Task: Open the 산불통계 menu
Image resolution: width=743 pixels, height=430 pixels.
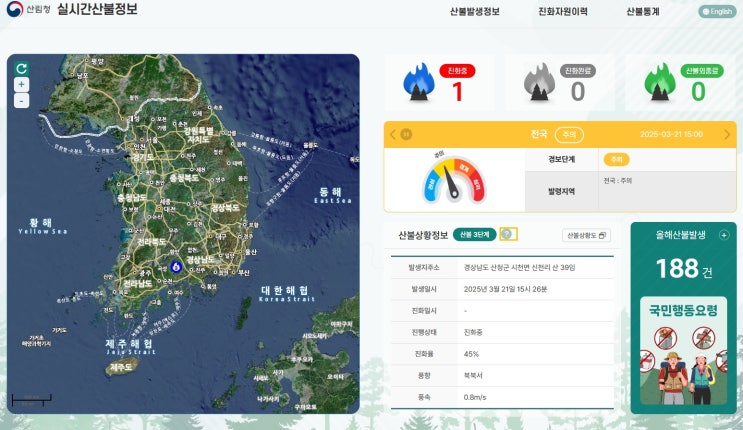Action: [643, 11]
